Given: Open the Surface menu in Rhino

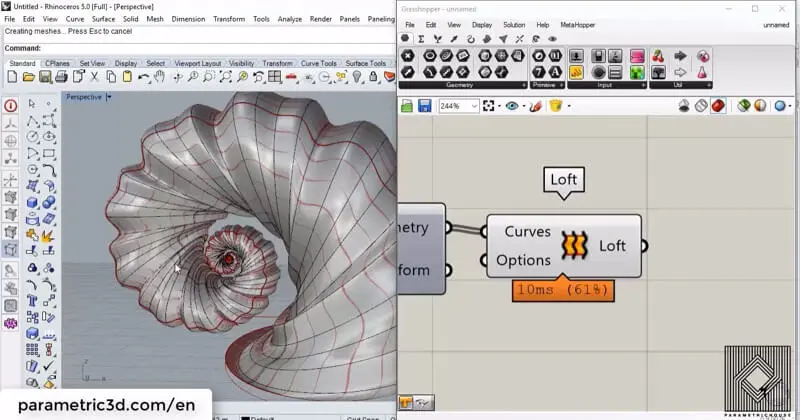Looking at the screenshot, I should point(103,19).
